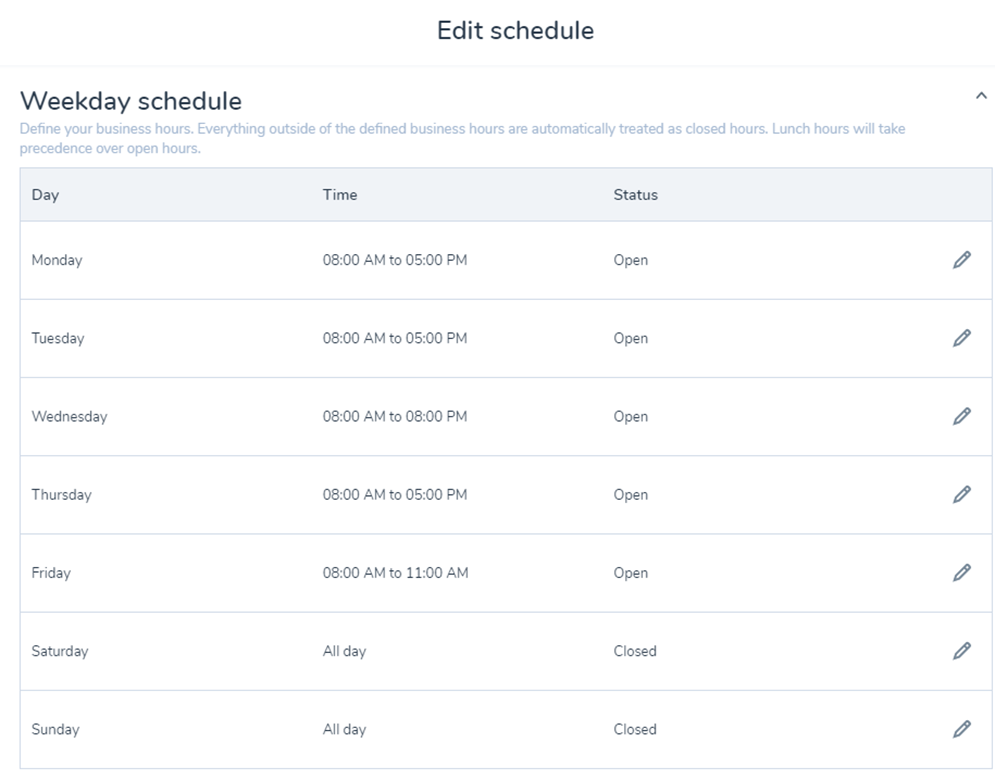Click the Open status for Tuesday
This screenshot has width=995, height=780.
point(631,338)
